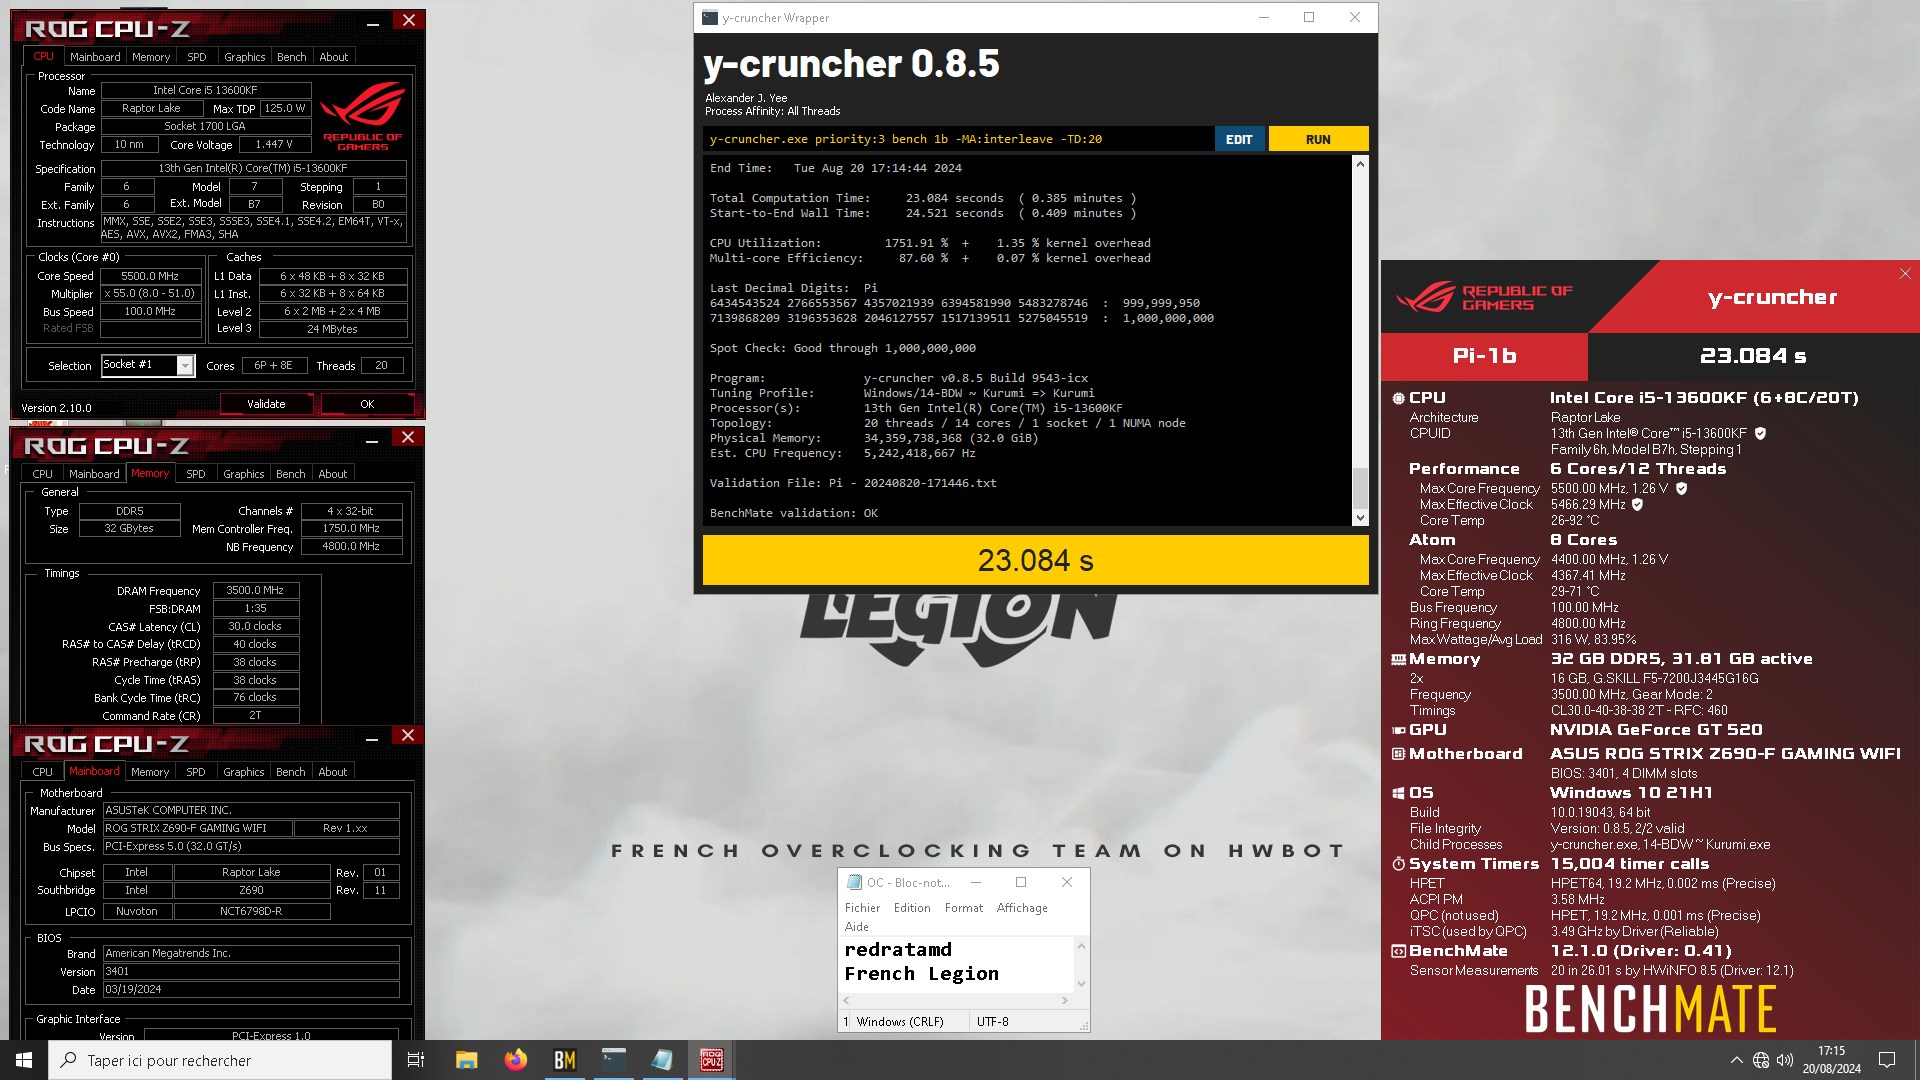Open network status tray icon

[x=1761, y=1060]
